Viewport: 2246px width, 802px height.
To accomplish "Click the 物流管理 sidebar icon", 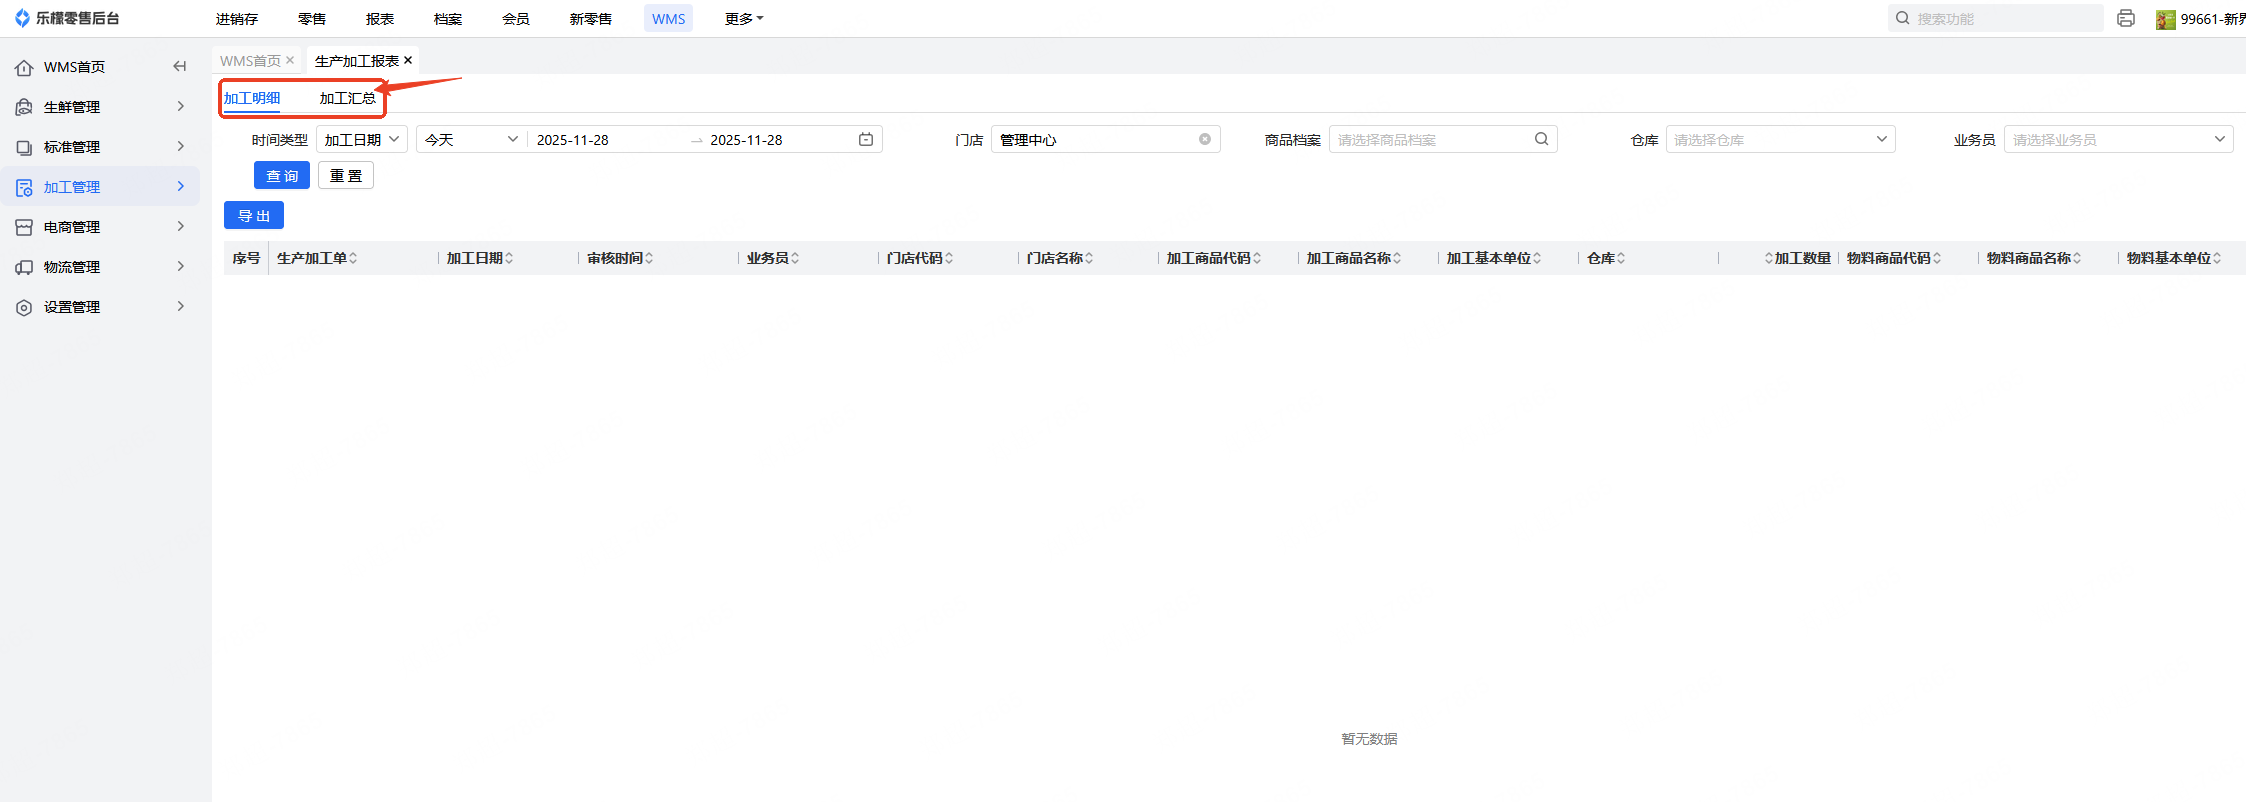I will [x=24, y=267].
